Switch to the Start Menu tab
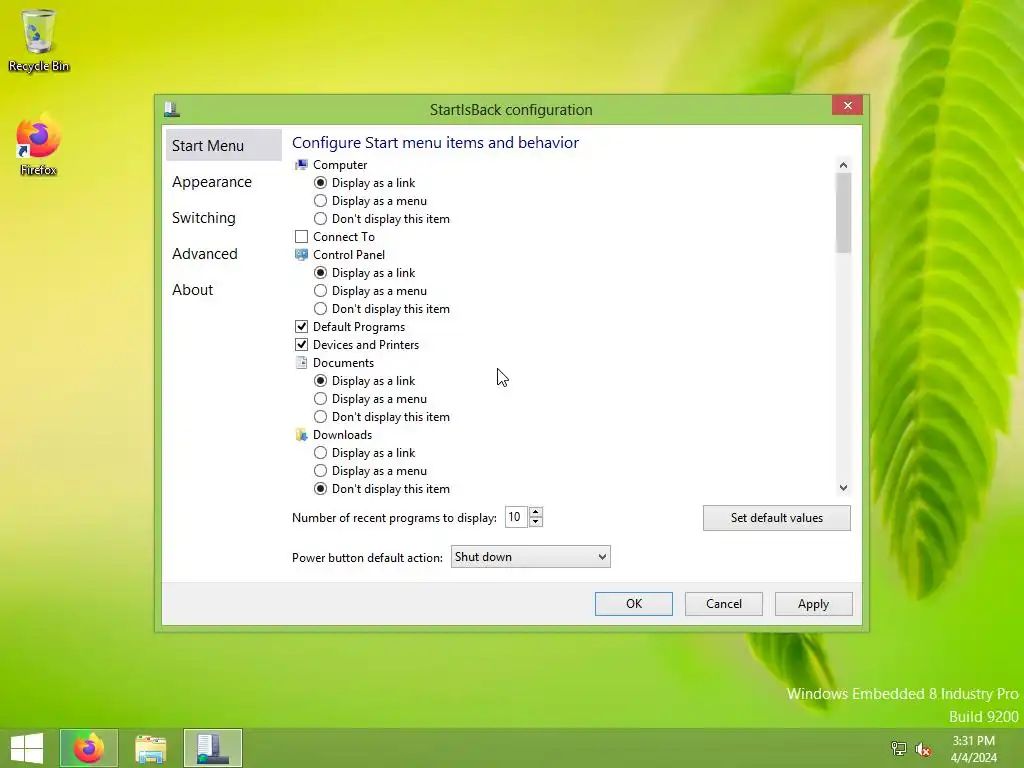This screenshot has height=768, width=1024. (x=223, y=145)
